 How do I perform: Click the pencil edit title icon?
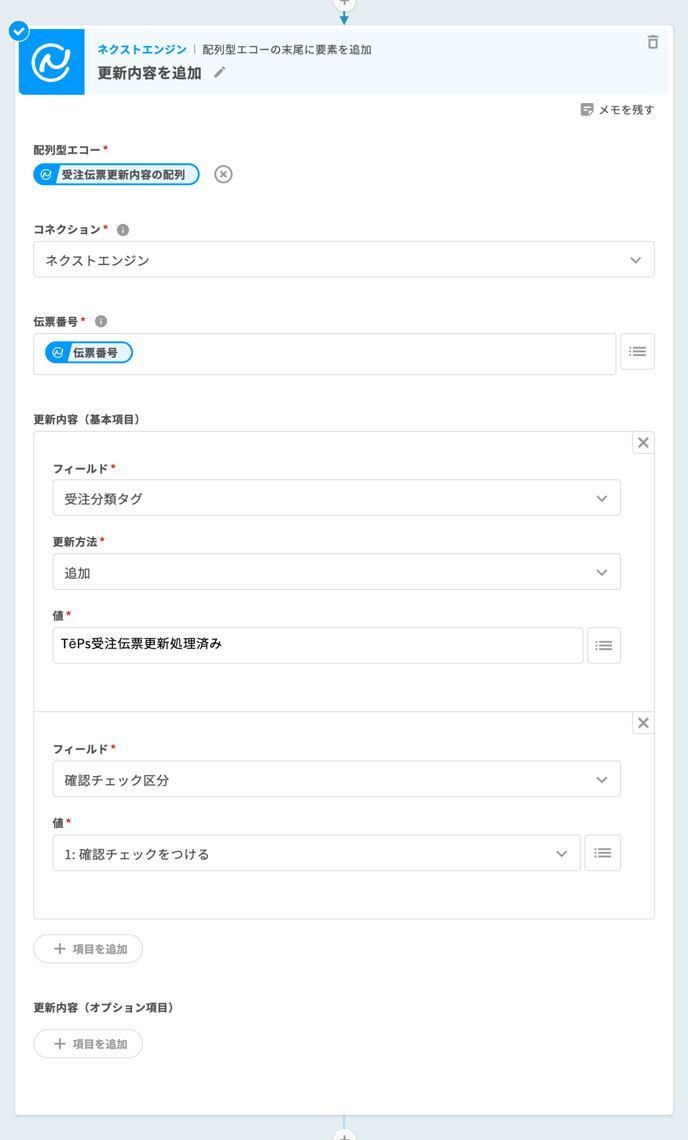pos(220,72)
